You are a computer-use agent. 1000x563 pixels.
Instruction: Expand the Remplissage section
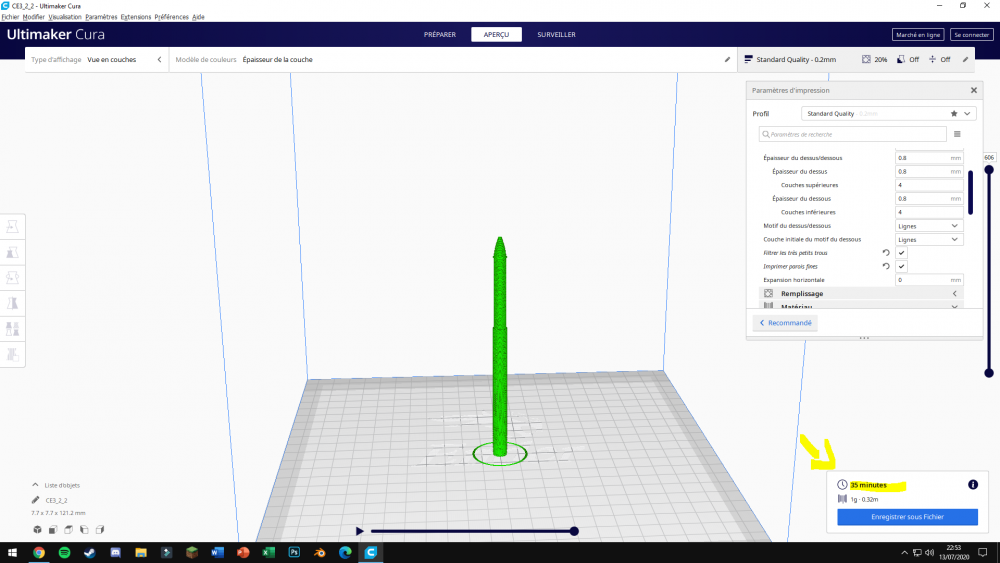tap(861, 293)
